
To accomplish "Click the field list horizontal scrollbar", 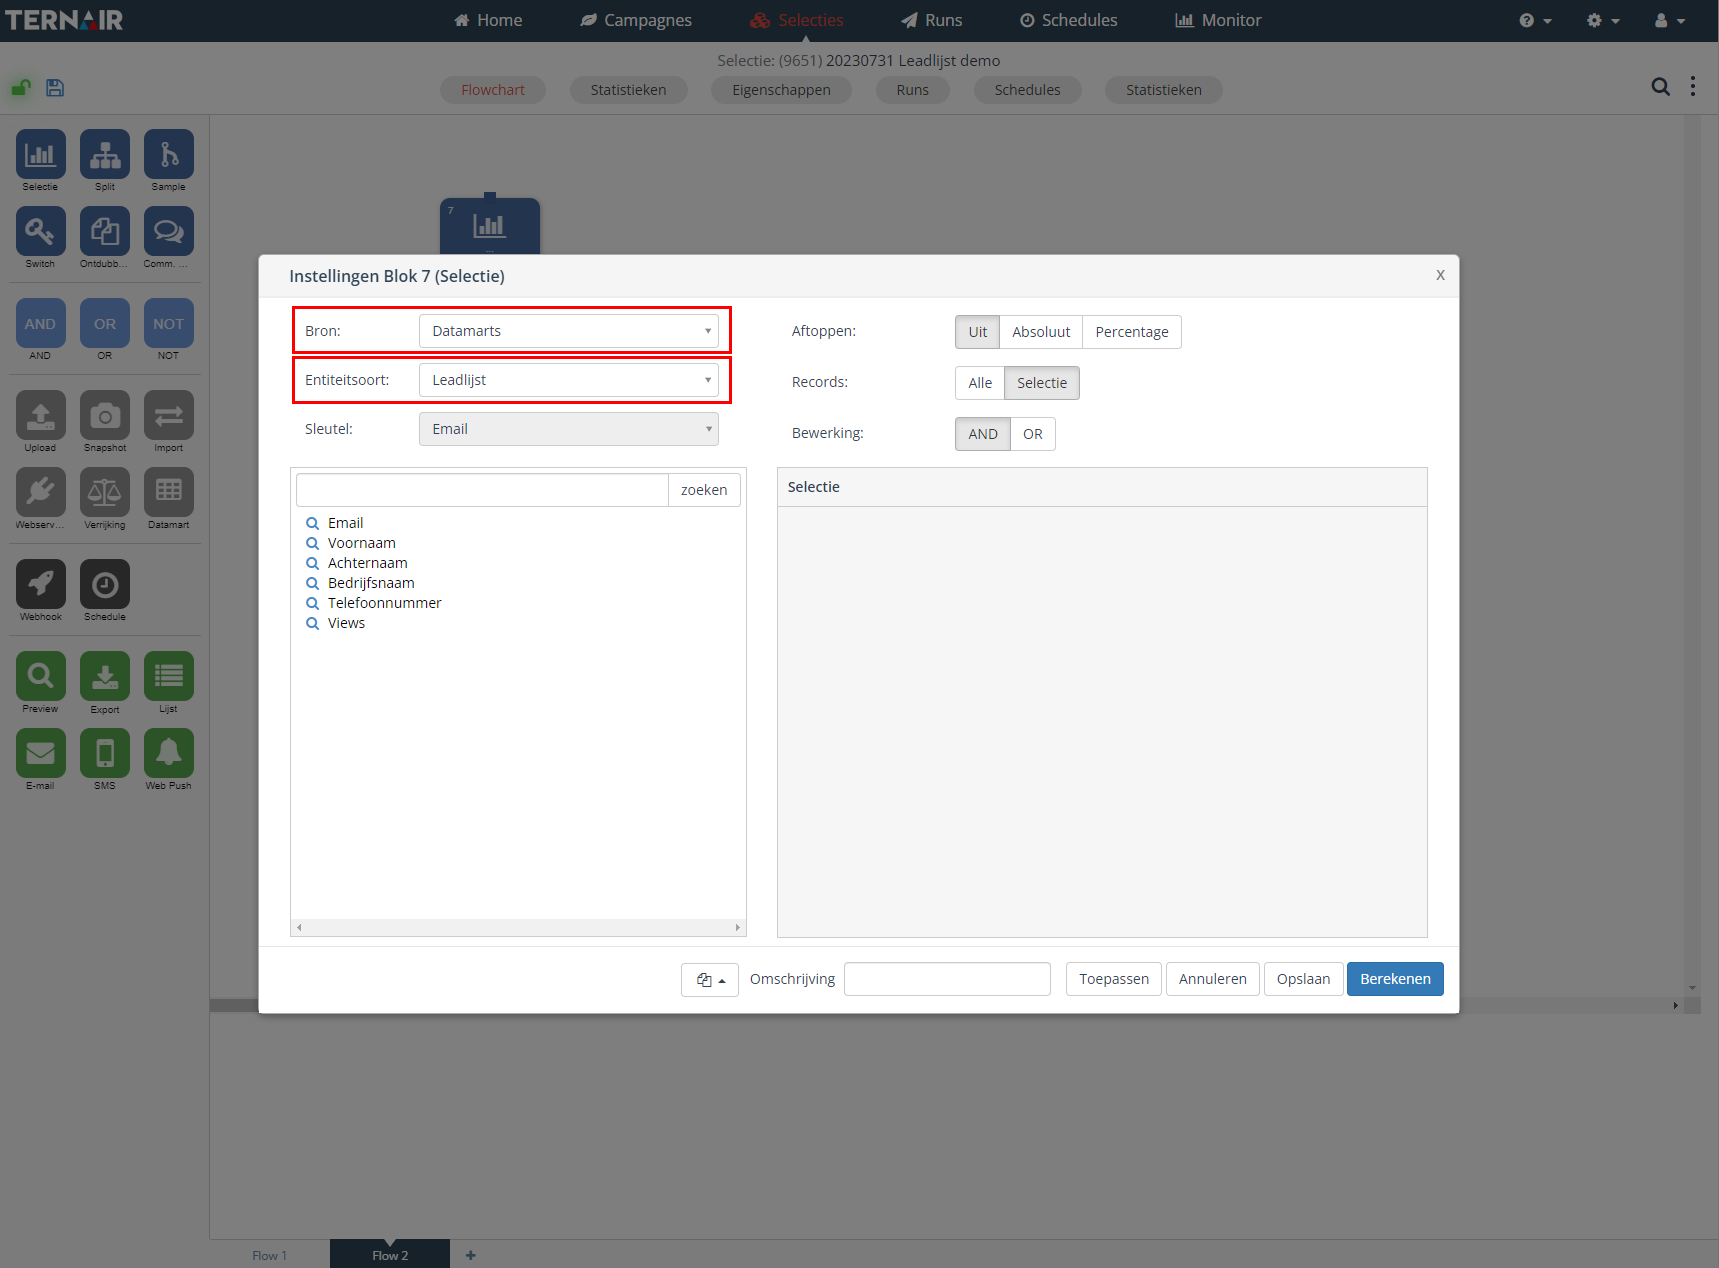I will coord(518,927).
